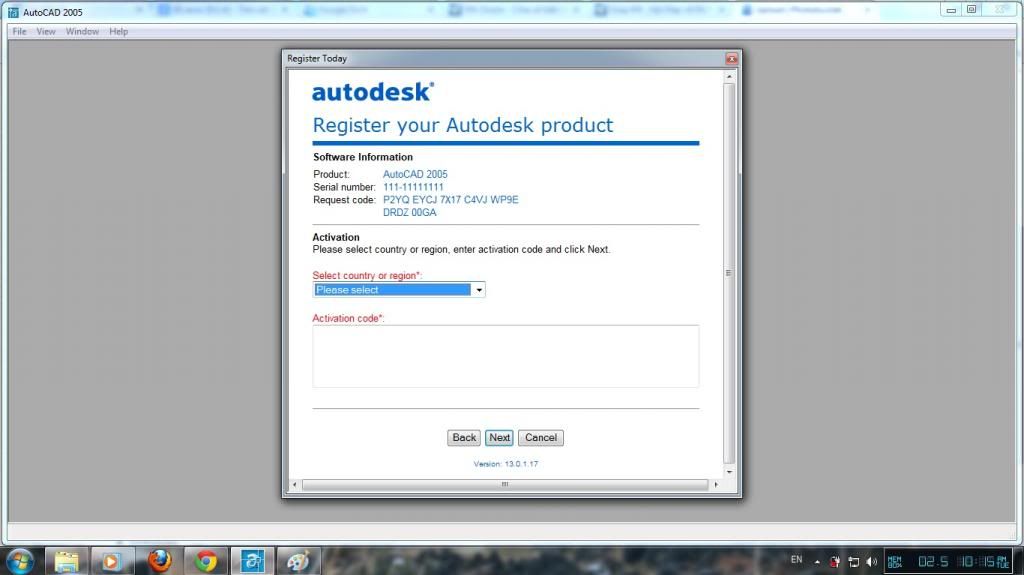Click the autodesk logo

373,92
